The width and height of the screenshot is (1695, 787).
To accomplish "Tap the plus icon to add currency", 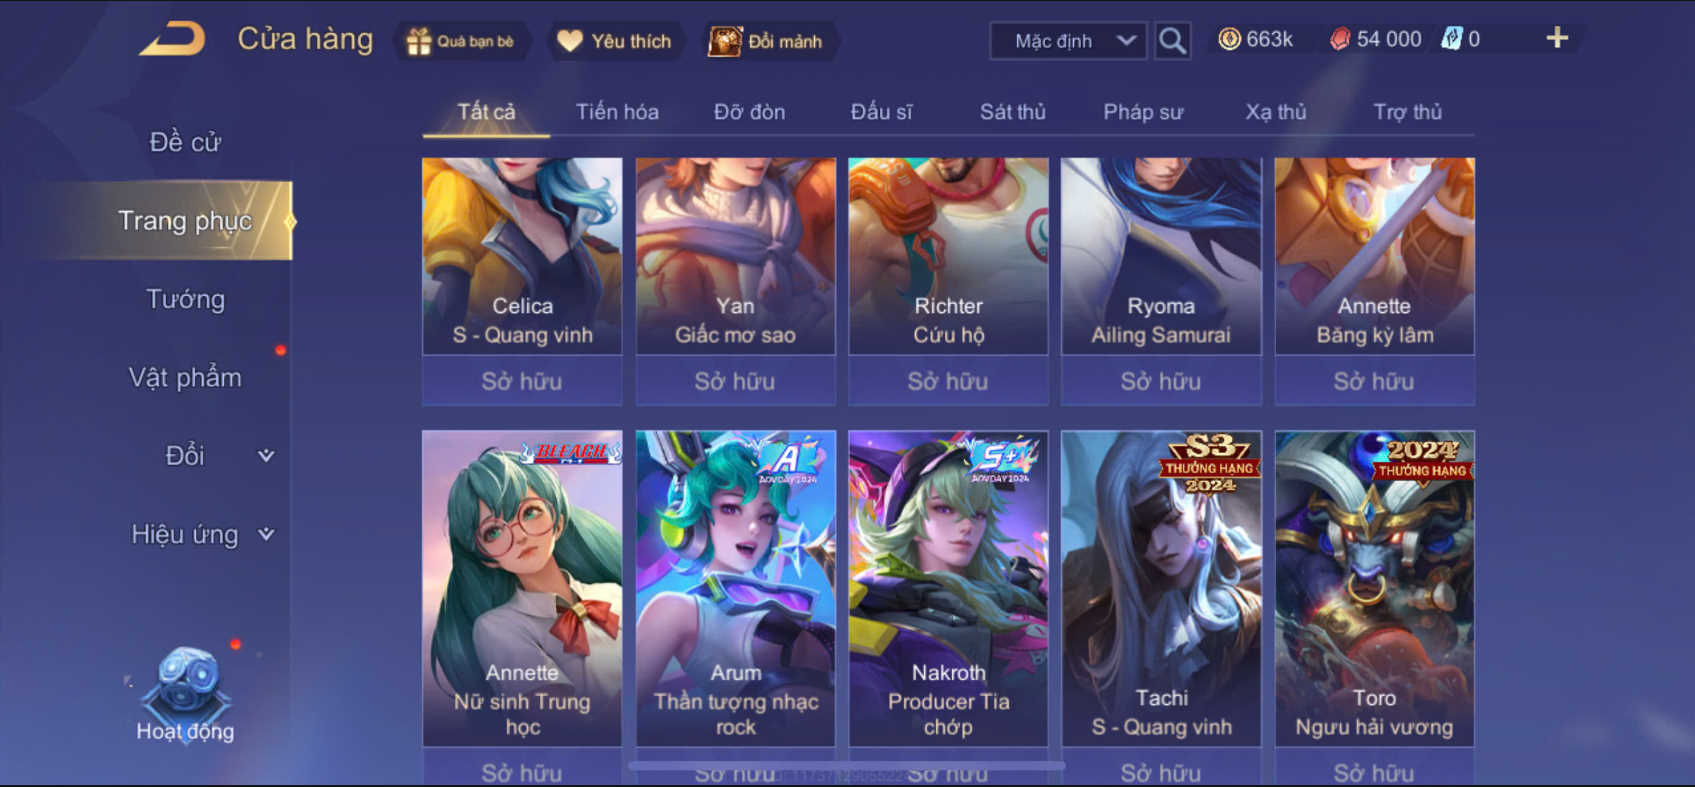I will click(x=1557, y=38).
